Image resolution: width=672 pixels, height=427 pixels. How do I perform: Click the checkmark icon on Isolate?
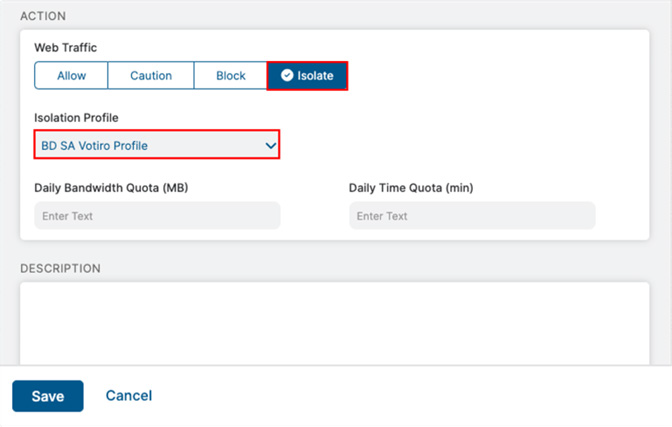coord(287,75)
